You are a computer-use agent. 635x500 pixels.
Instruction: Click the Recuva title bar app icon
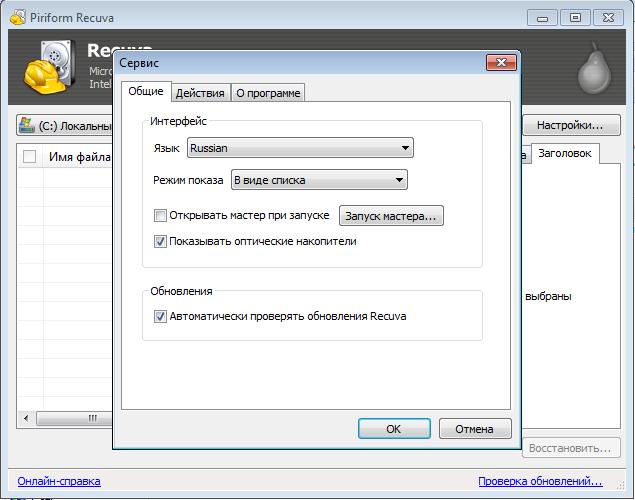(x=17, y=17)
